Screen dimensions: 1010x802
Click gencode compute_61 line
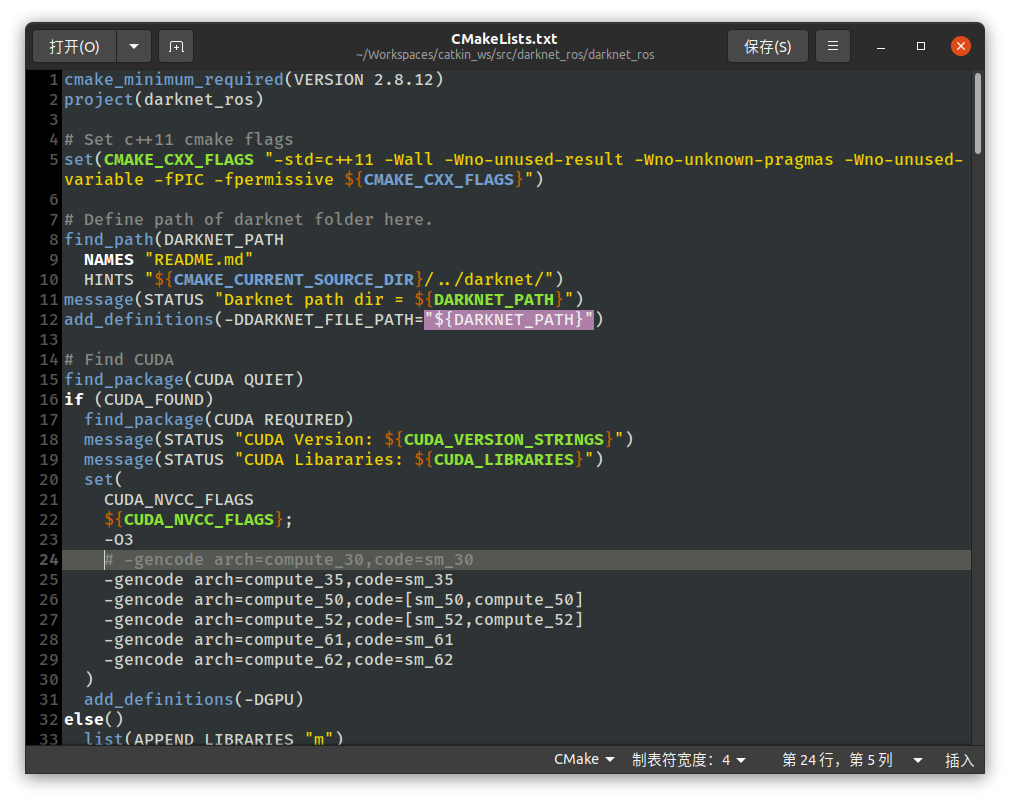point(279,639)
